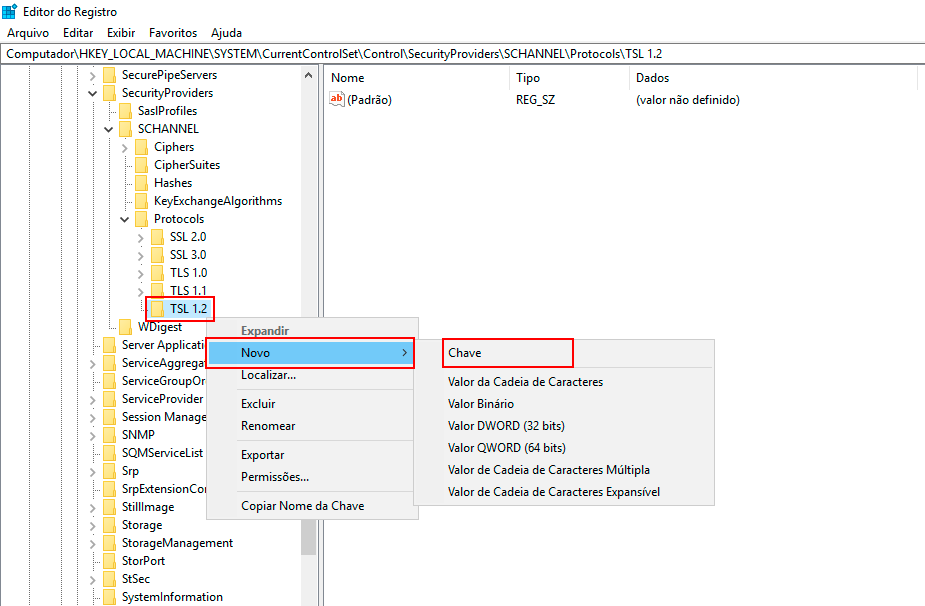This screenshot has height=606, width=925.
Task: Click the StillImage folder icon
Action: pos(110,507)
